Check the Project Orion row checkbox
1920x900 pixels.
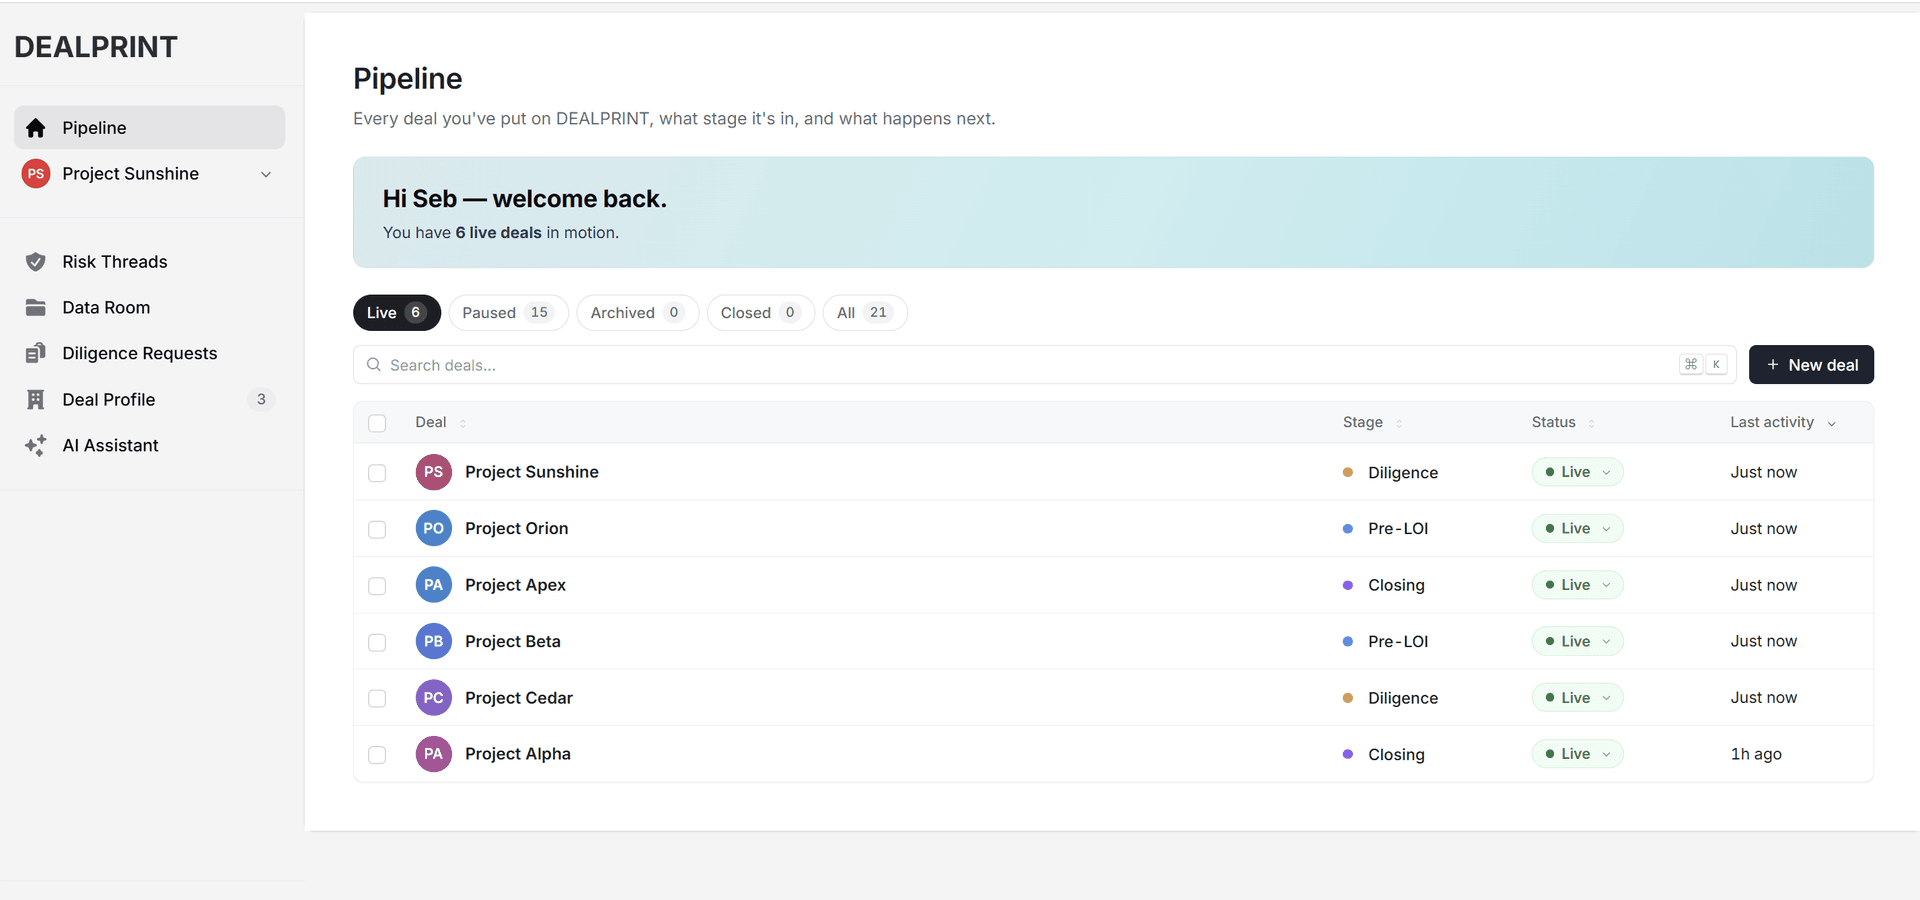(377, 529)
